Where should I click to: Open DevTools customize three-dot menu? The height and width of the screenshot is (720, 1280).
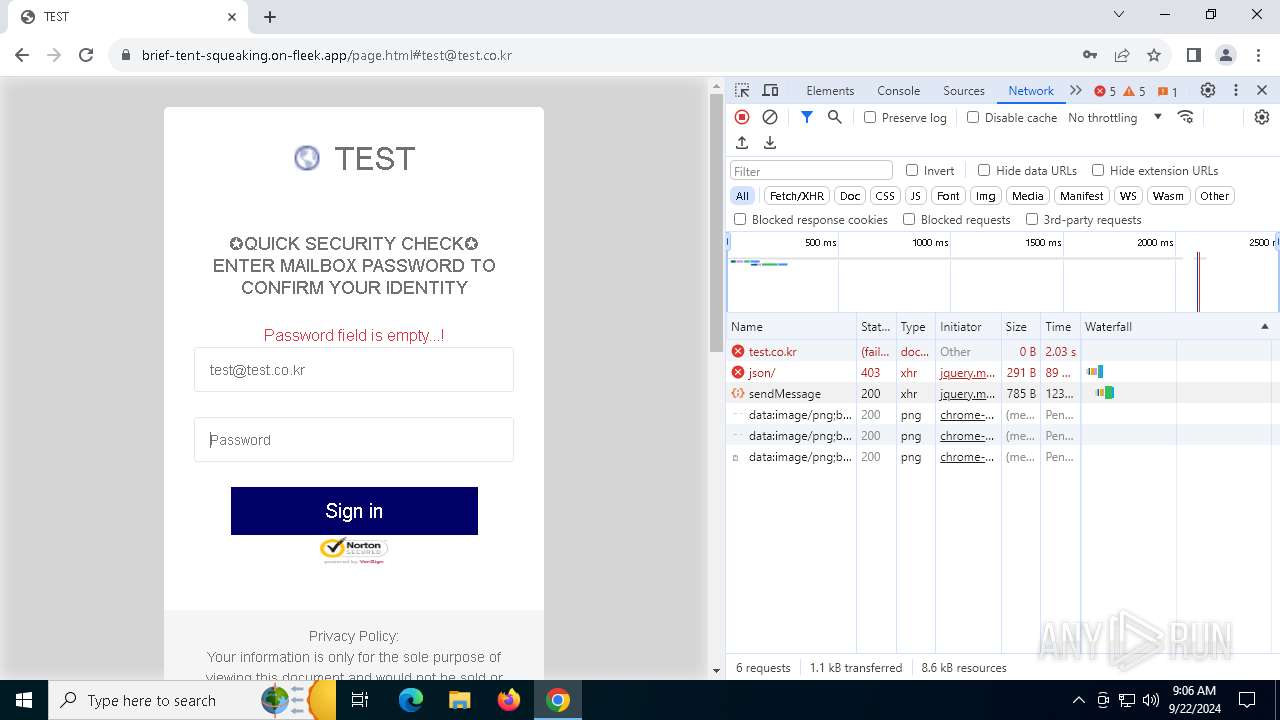click(x=1236, y=90)
